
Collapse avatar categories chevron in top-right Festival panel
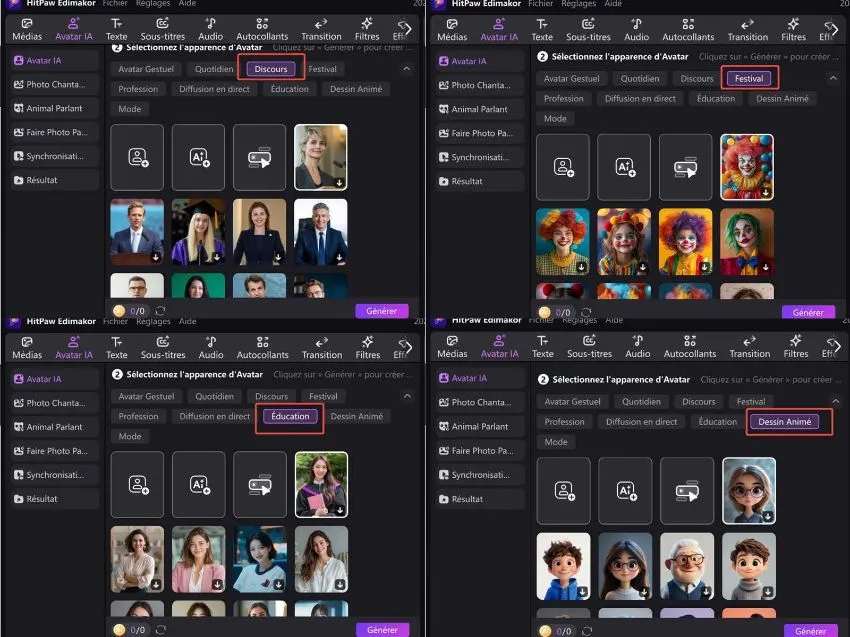coord(833,78)
